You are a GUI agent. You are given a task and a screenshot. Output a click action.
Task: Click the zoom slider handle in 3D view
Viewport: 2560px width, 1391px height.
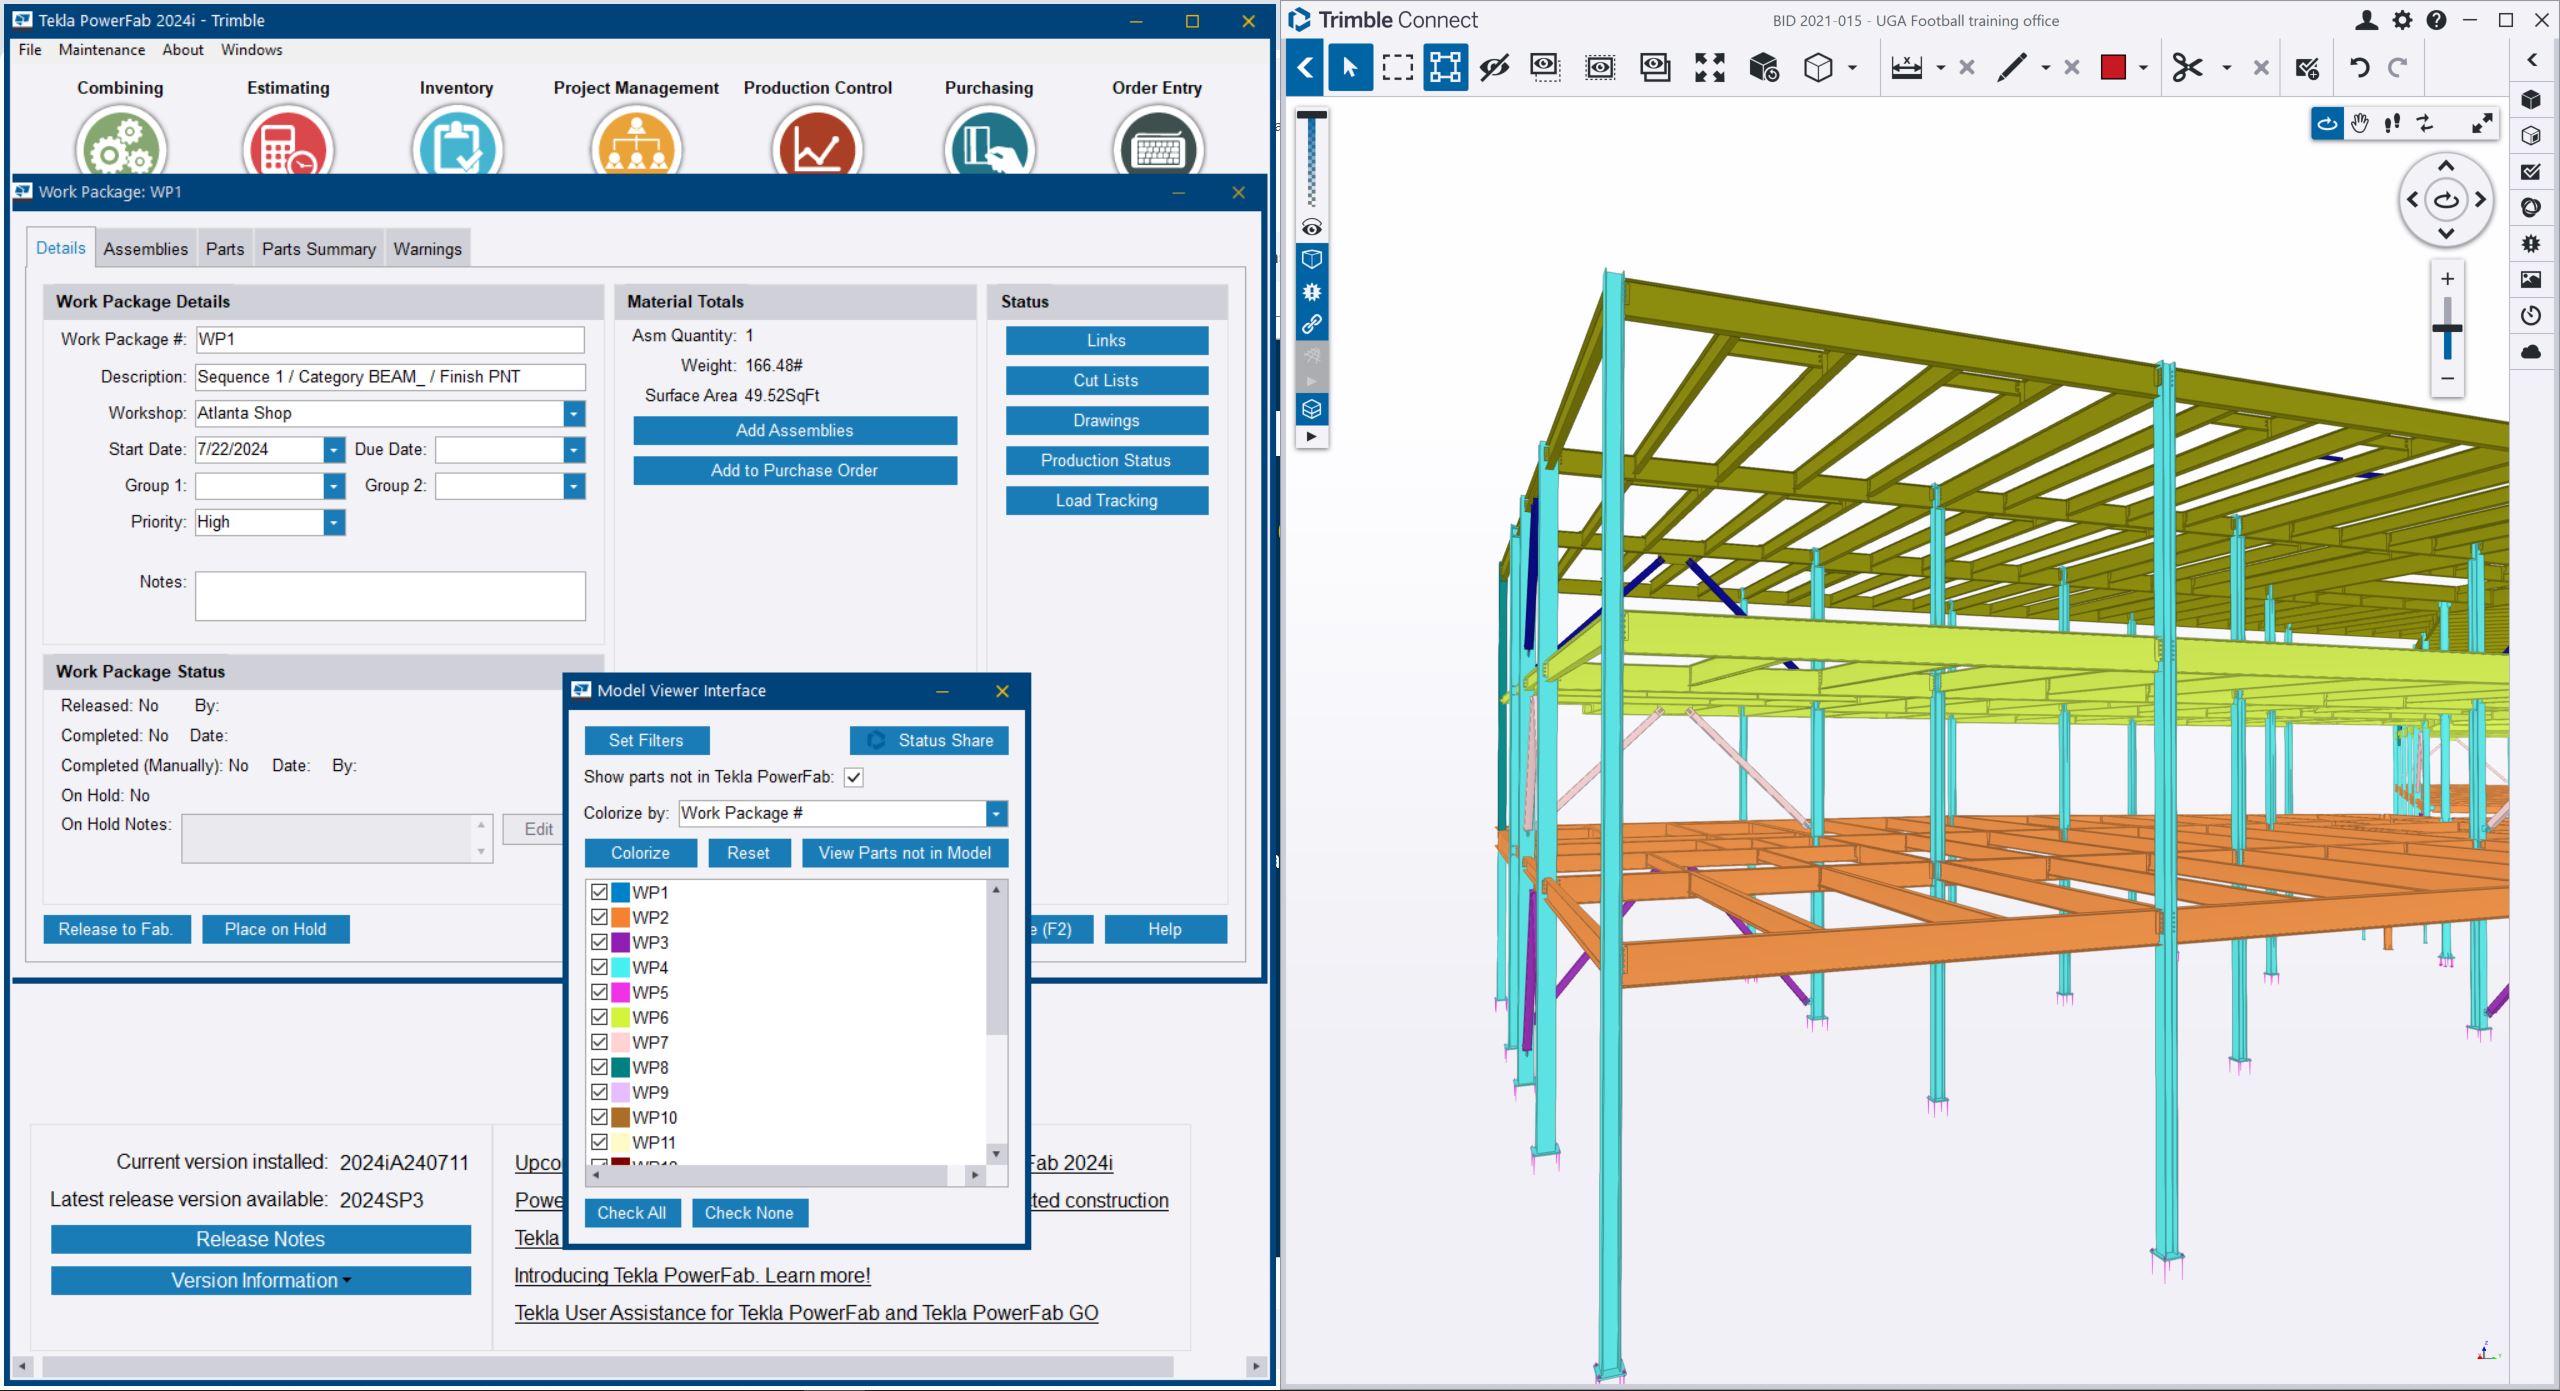pos(2446,328)
